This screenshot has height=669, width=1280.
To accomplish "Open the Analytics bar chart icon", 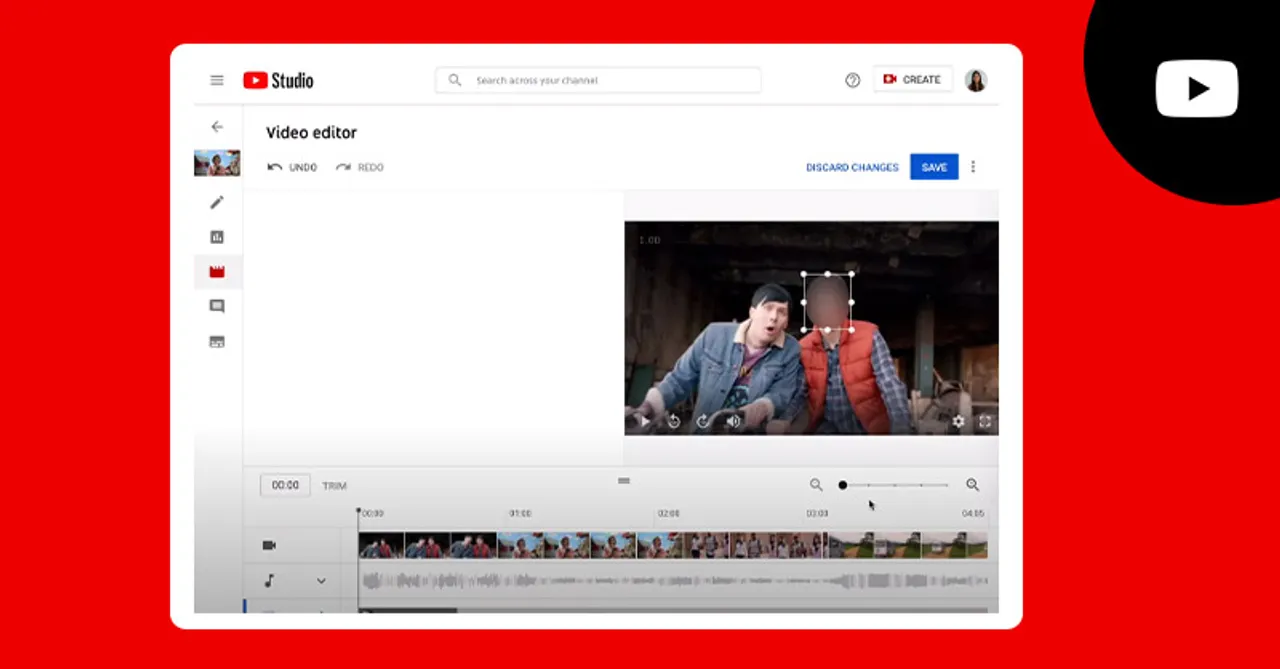I will tap(217, 237).
